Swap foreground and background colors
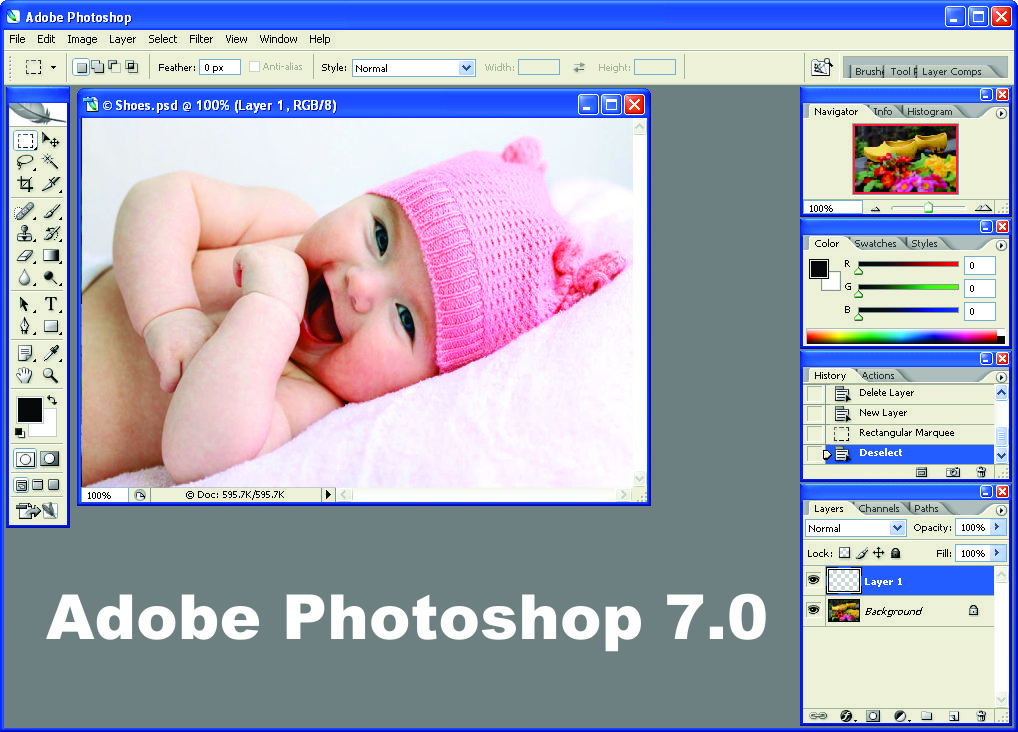 click(52, 400)
